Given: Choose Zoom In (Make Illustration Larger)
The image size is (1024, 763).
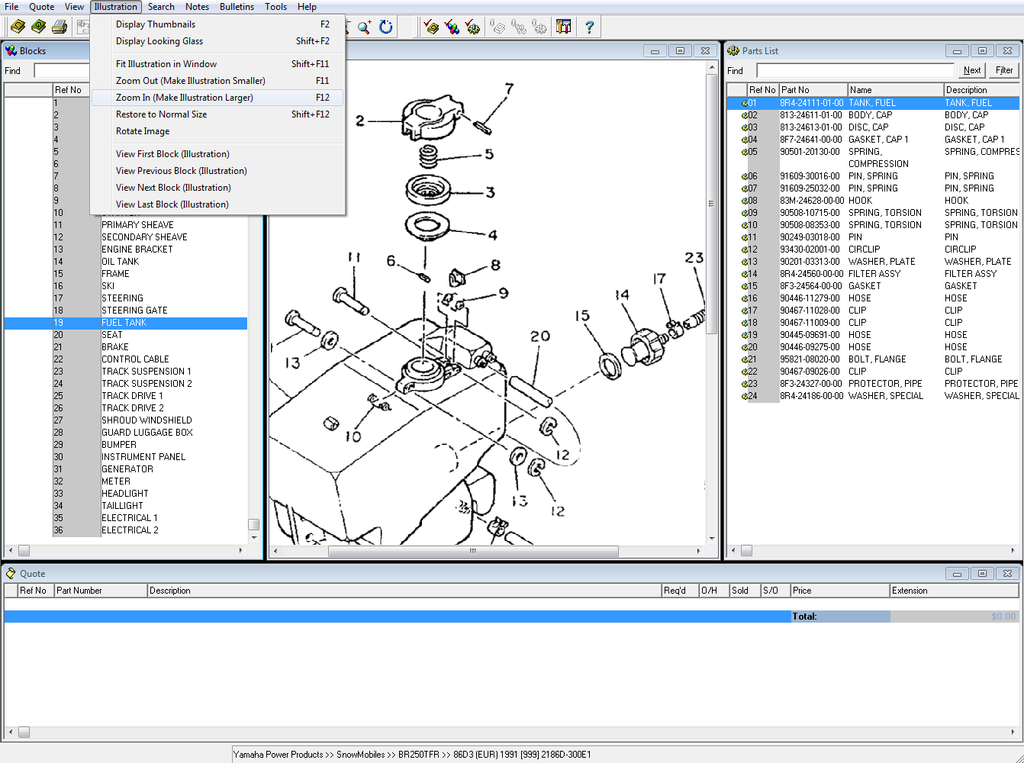Looking at the screenshot, I should point(184,98).
